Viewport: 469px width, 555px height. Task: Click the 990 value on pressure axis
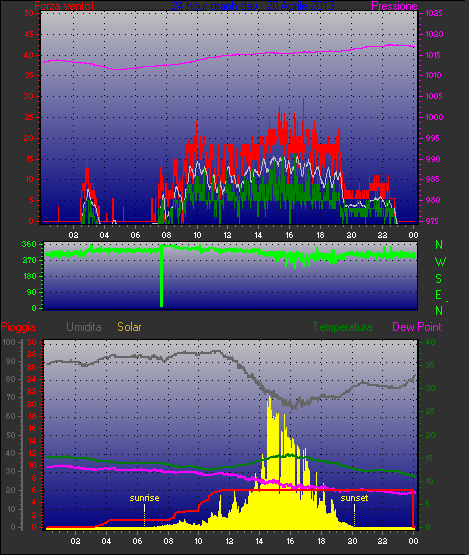click(x=432, y=159)
